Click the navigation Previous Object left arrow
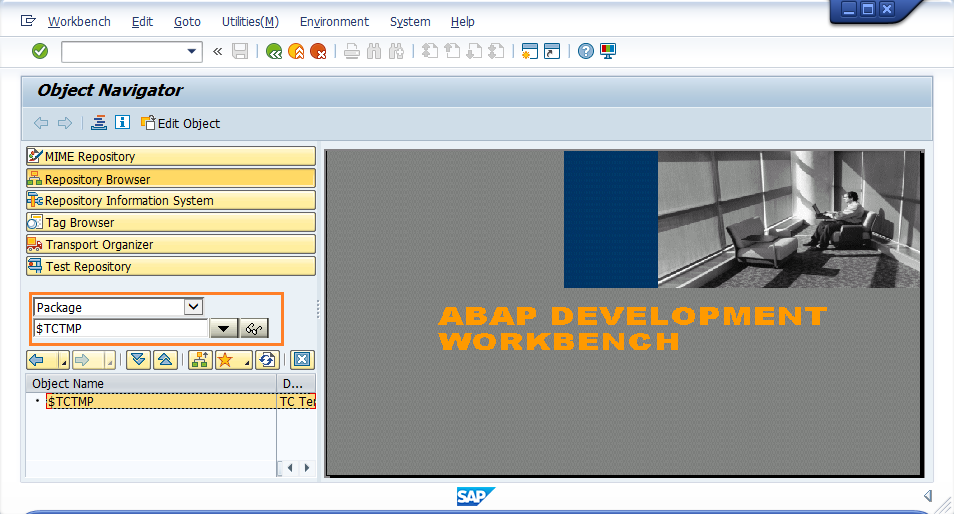The height and width of the screenshot is (514, 954). (38, 360)
